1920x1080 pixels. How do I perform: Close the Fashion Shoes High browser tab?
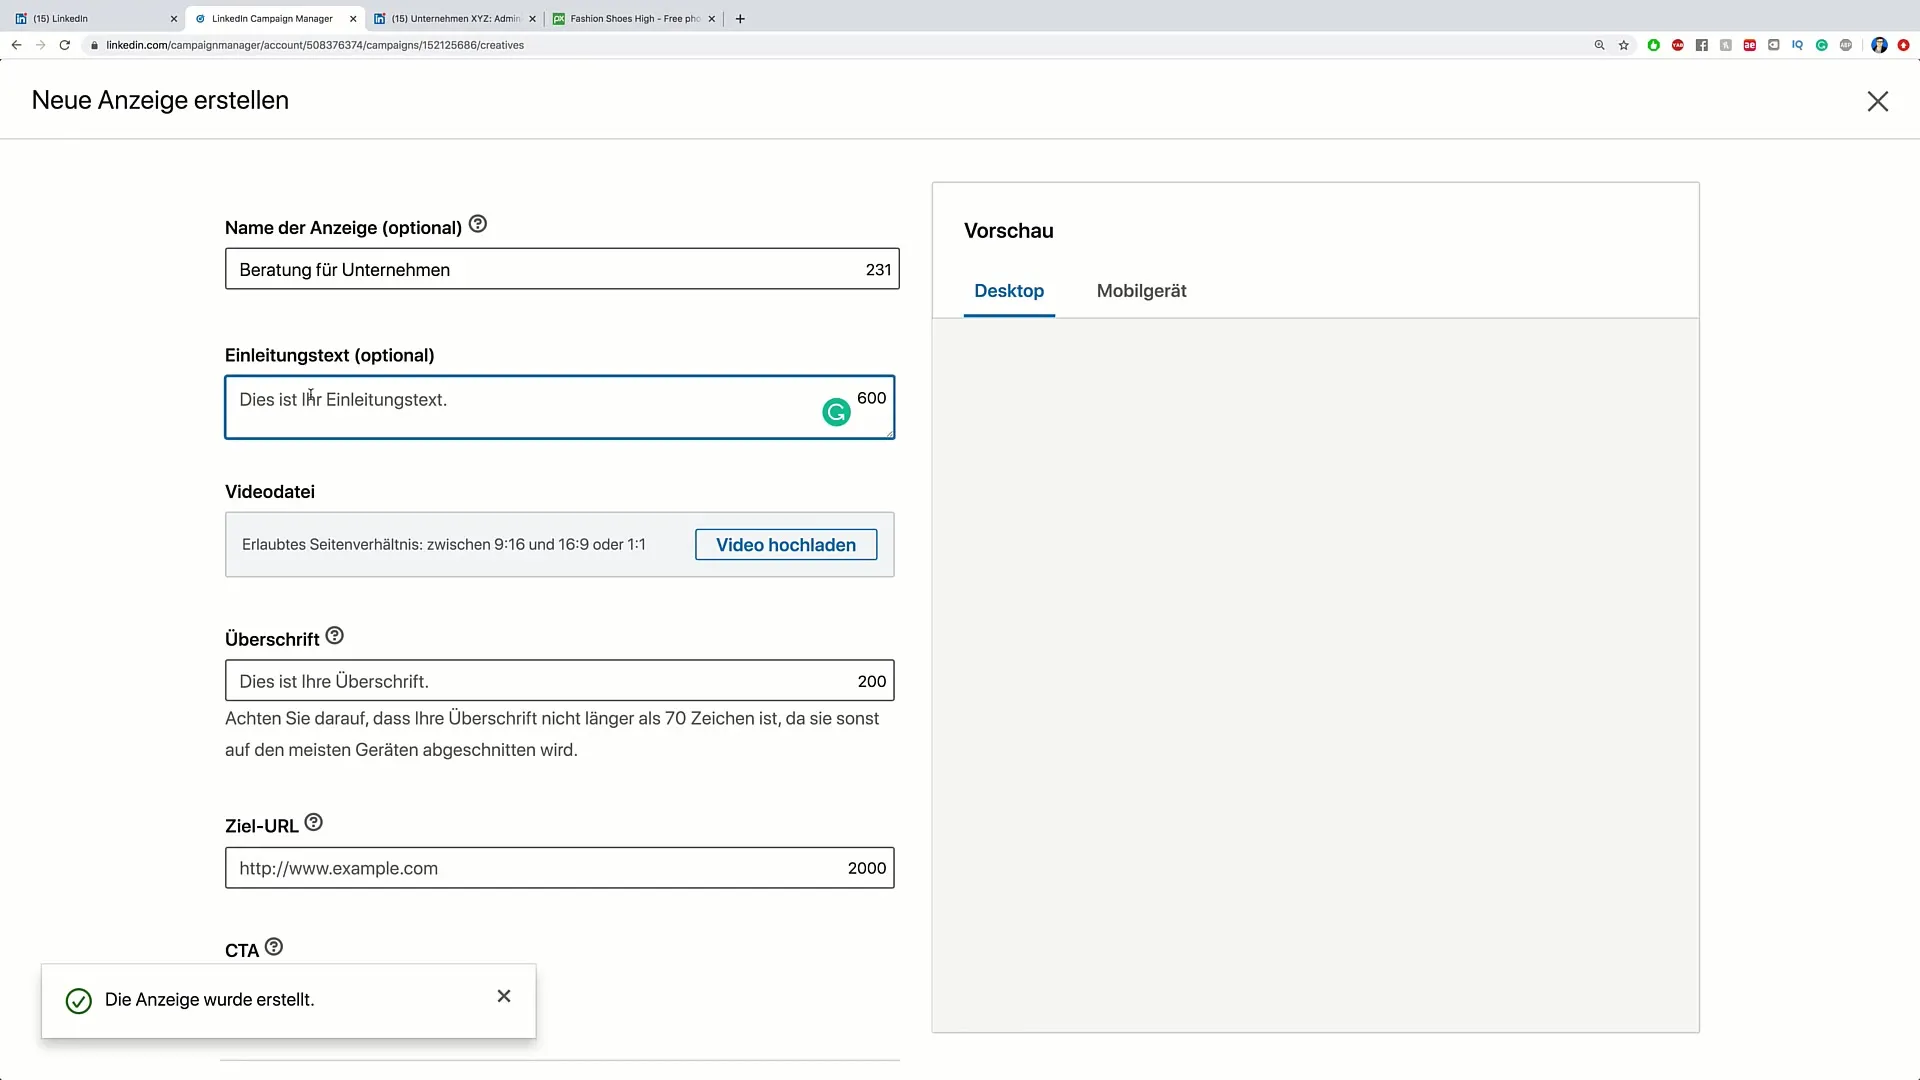pyautogui.click(x=712, y=18)
